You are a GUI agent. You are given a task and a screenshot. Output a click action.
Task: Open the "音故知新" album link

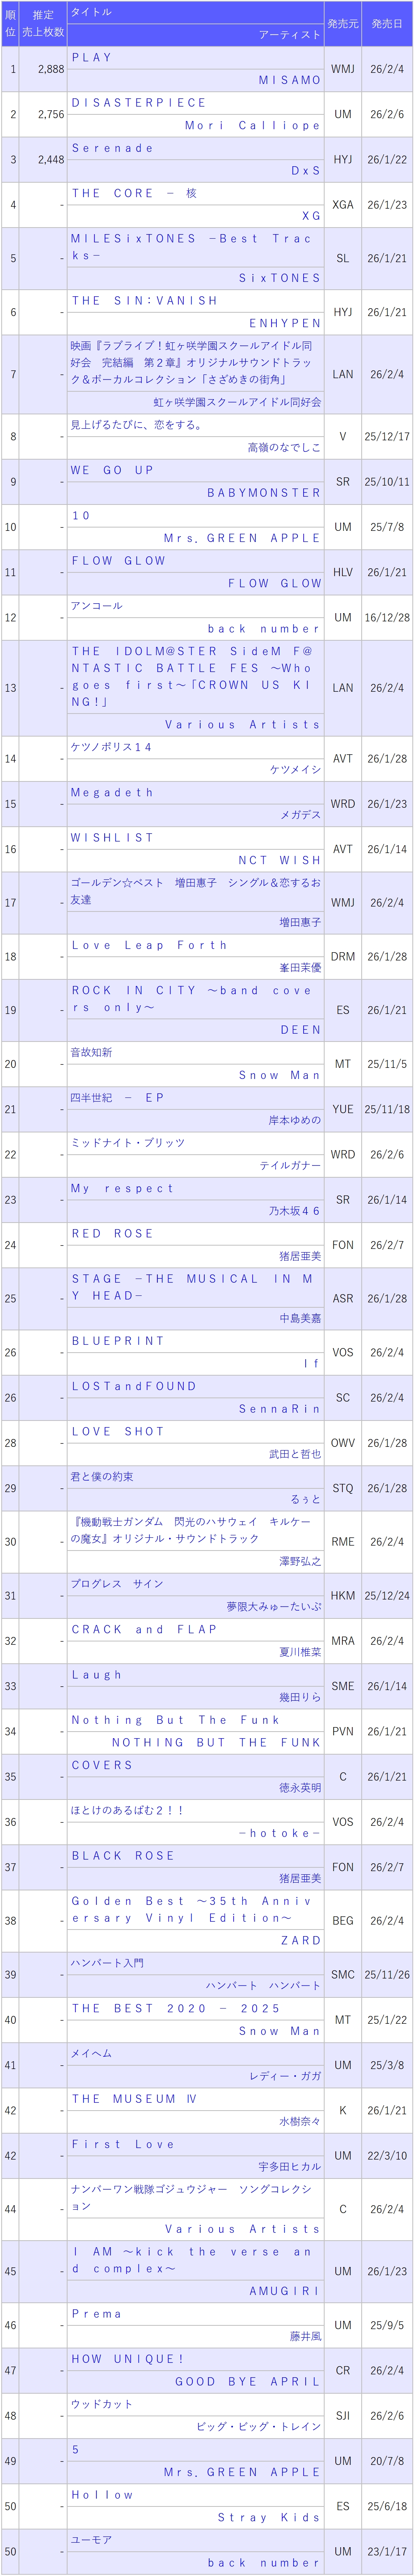pos(92,1052)
